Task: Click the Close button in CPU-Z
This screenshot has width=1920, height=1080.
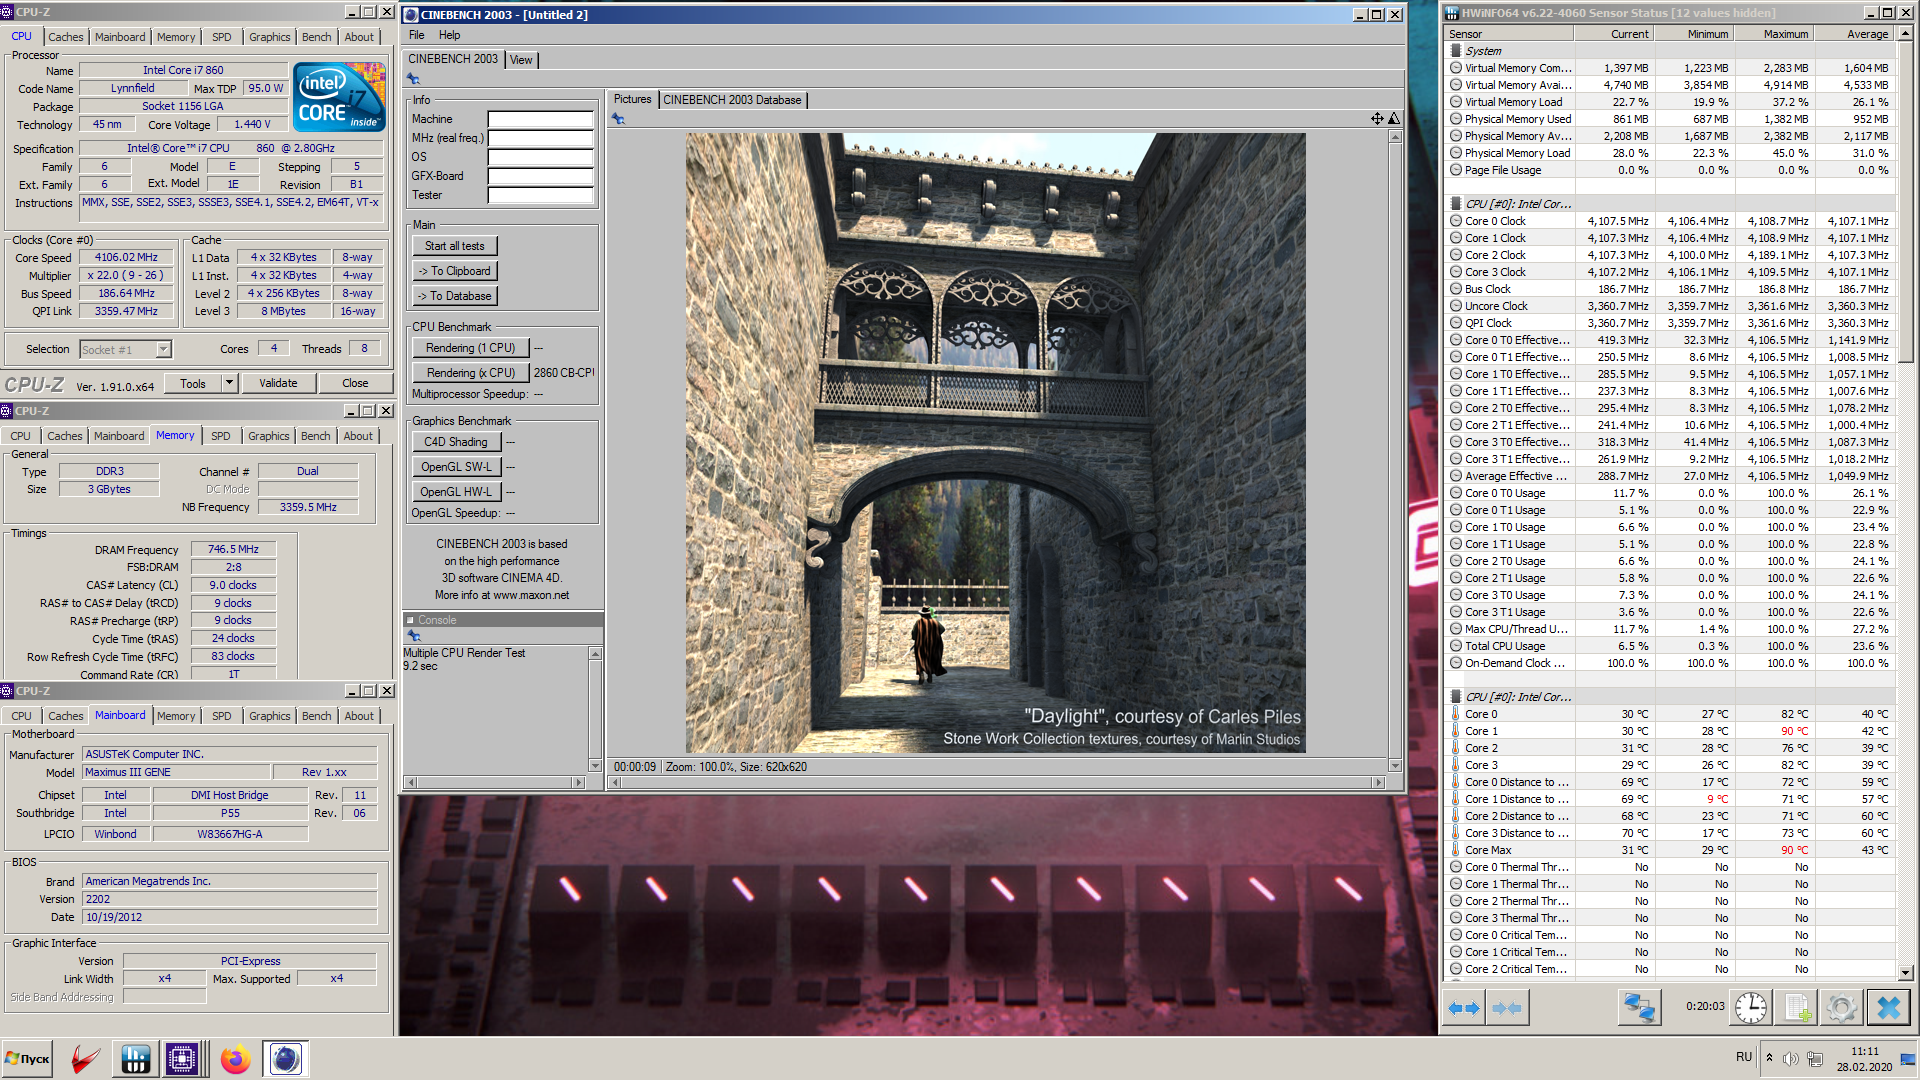Action: point(355,383)
